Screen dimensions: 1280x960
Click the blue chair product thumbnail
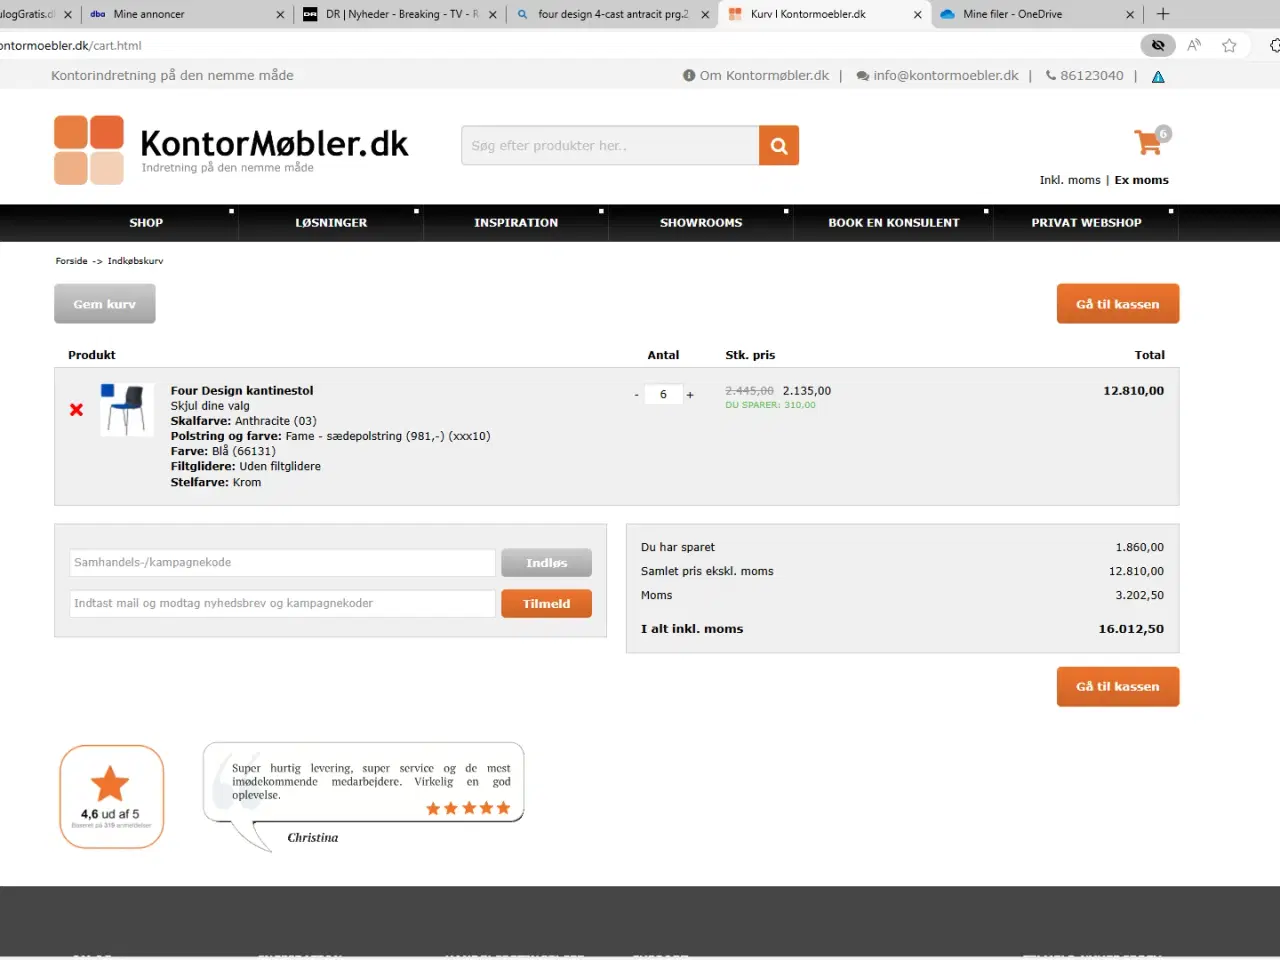127,409
